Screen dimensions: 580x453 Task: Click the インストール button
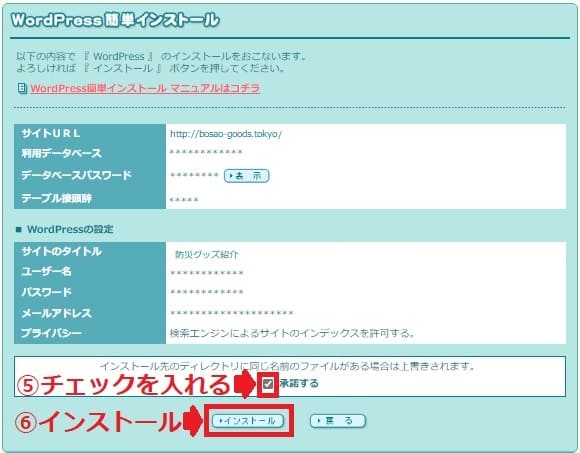pos(248,421)
